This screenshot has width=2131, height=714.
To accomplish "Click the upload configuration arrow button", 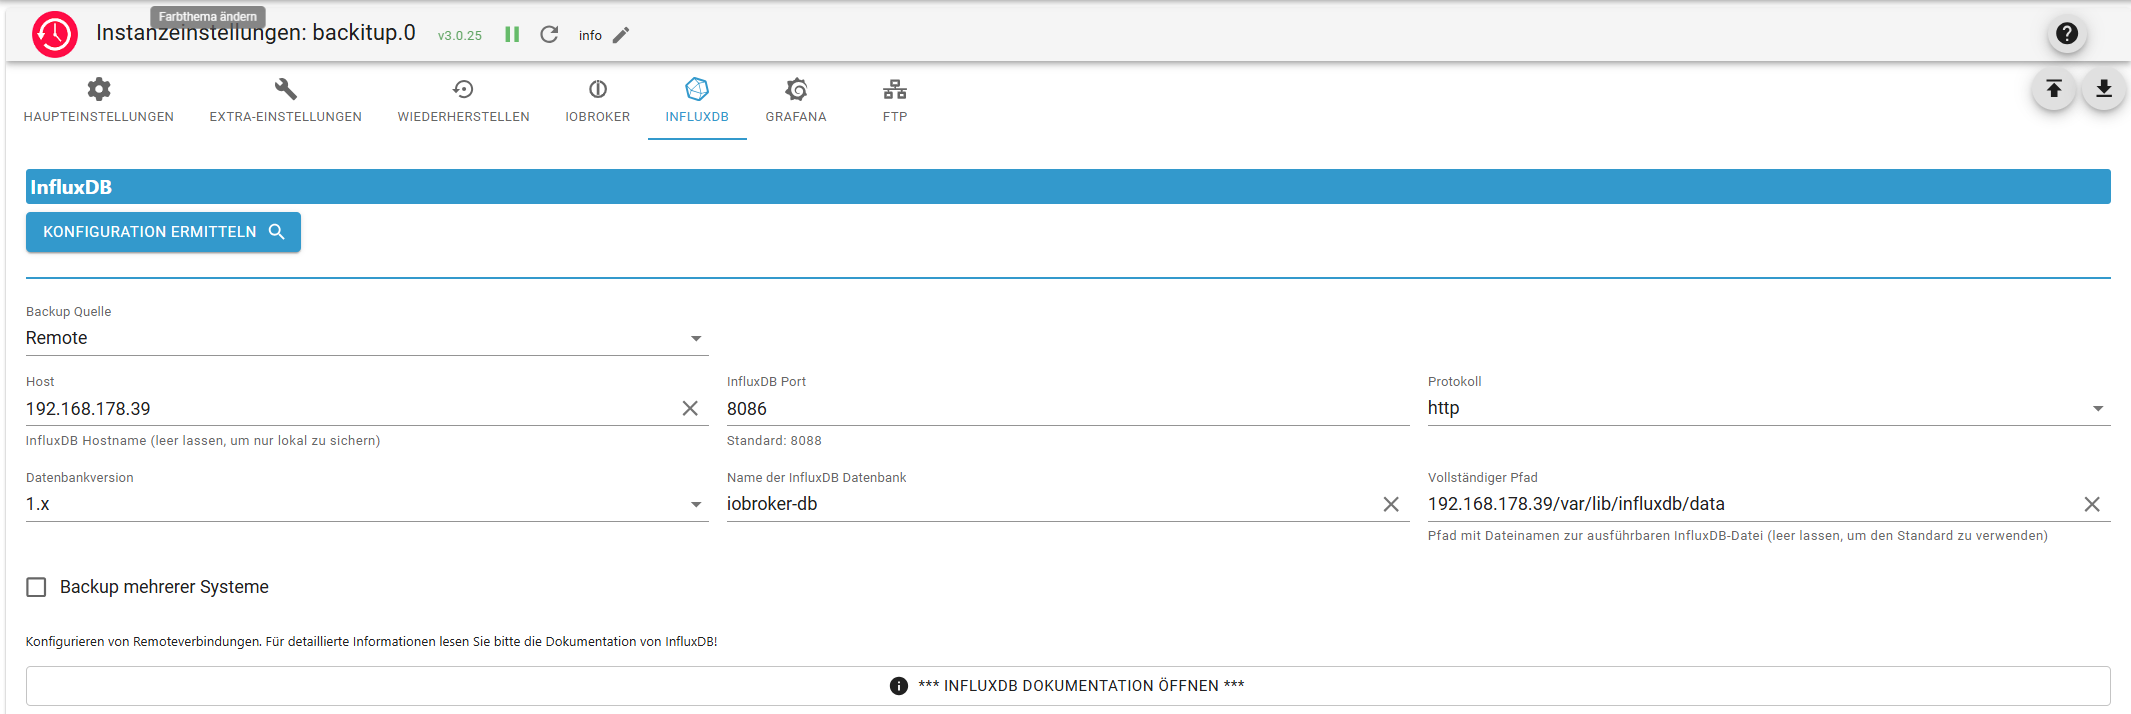I will (2053, 89).
